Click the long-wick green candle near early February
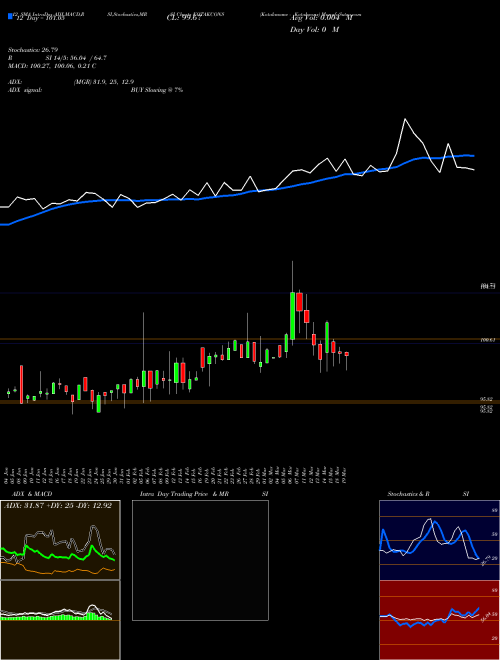Image resolution: width=500 pixels, height=660 pixels. (x=144, y=379)
